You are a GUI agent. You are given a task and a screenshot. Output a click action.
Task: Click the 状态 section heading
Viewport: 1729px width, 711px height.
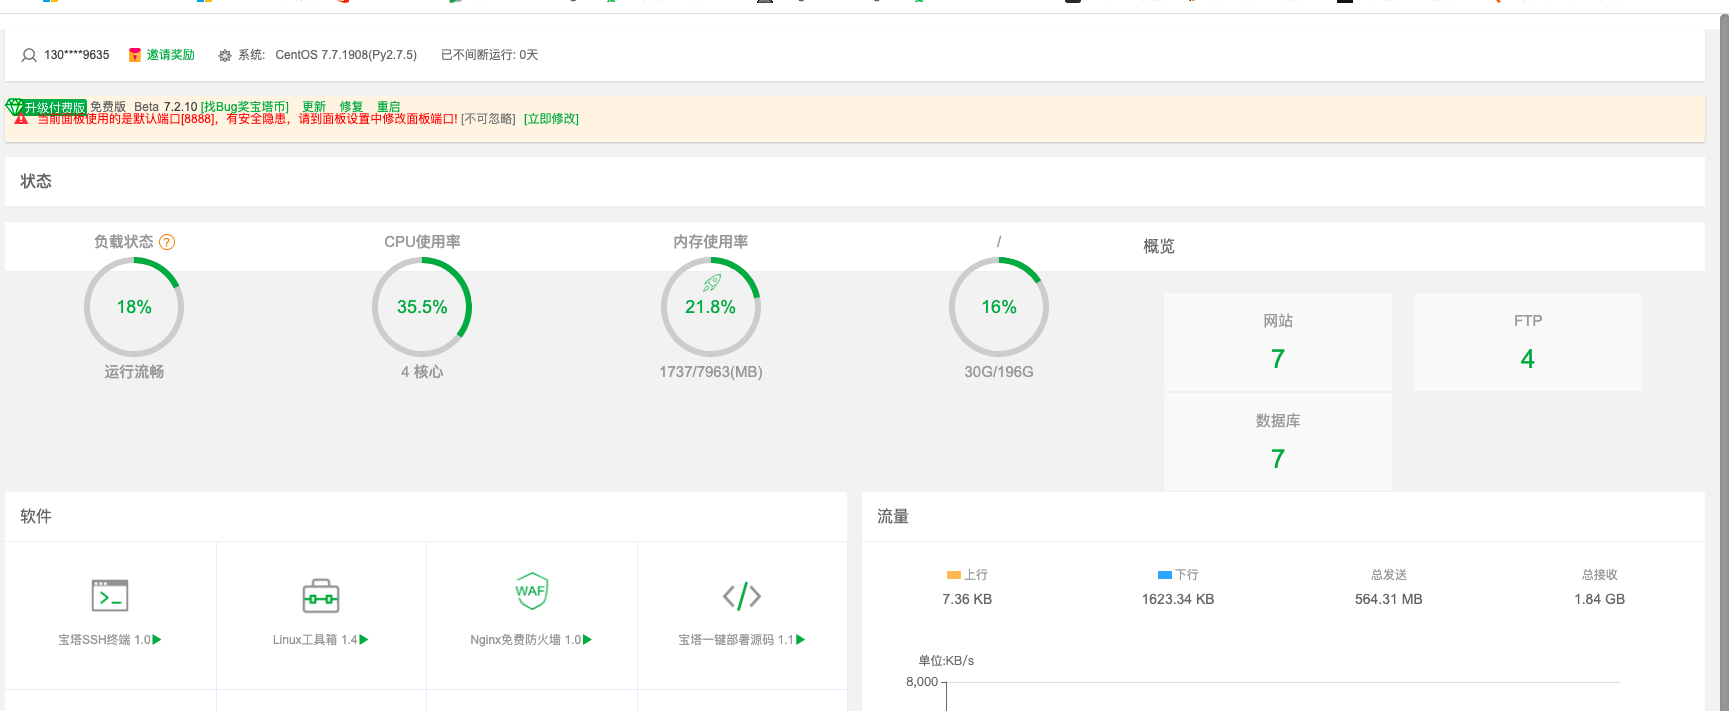pyautogui.click(x=36, y=181)
